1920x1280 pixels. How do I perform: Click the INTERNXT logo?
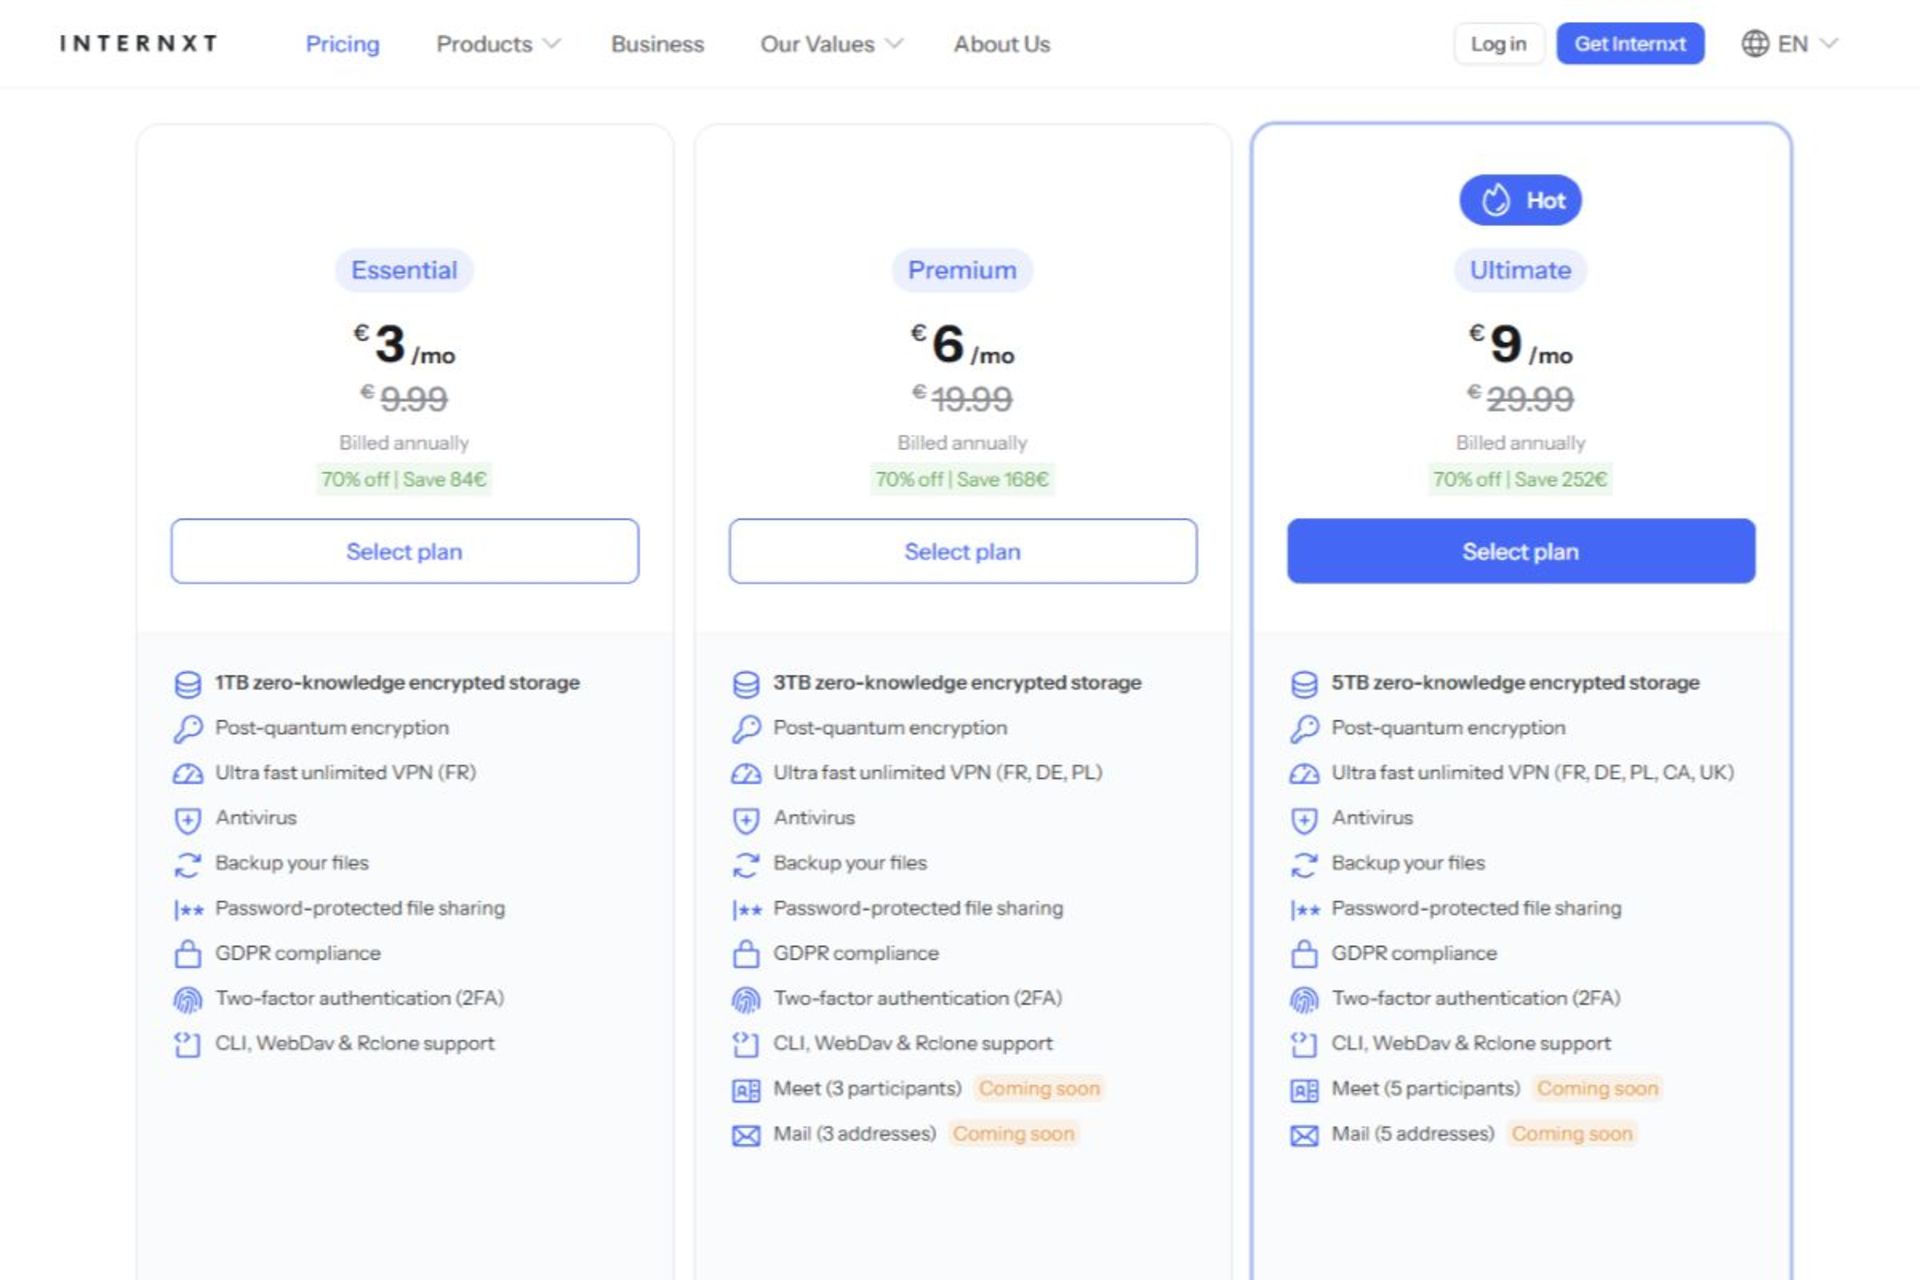[x=138, y=43]
